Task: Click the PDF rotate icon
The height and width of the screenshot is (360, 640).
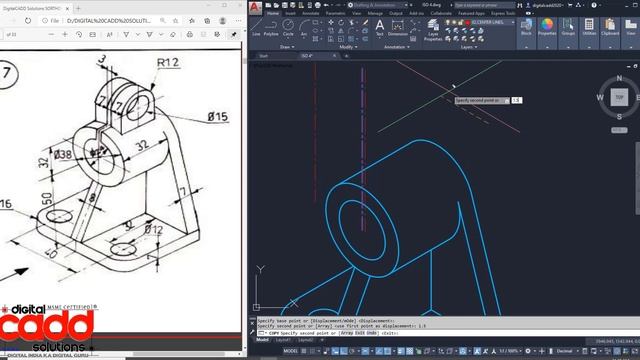Action: (79, 35)
